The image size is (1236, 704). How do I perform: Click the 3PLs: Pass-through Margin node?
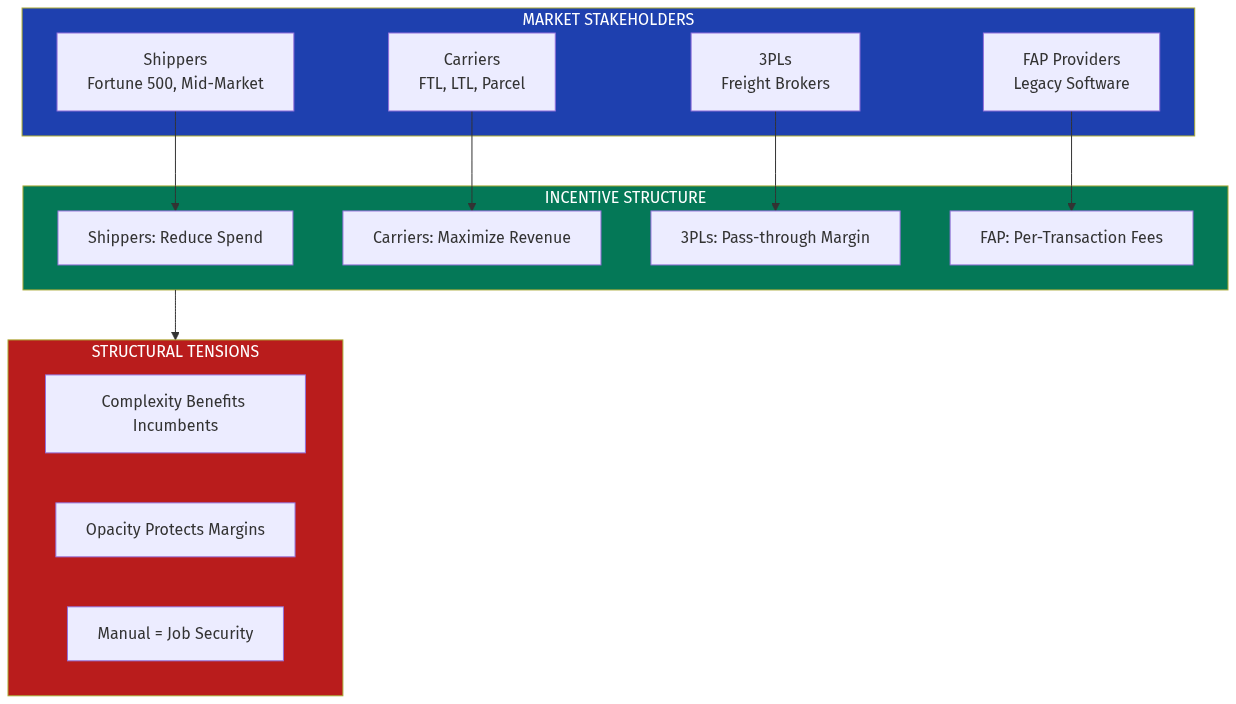[x=775, y=237]
